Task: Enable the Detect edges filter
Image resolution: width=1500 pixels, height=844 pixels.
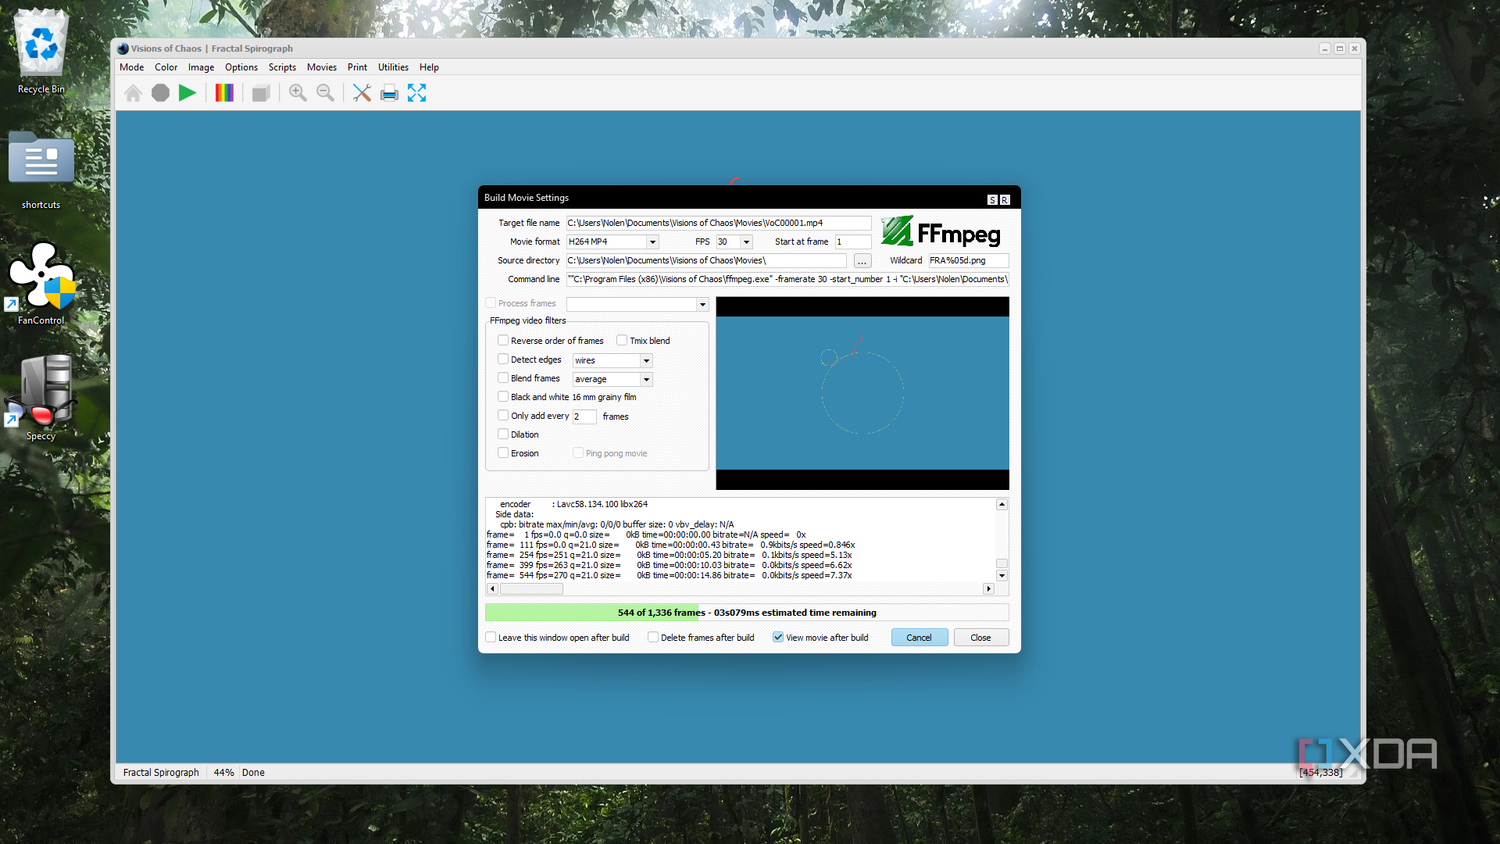Action: pyautogui.click(x=503, y=359)
